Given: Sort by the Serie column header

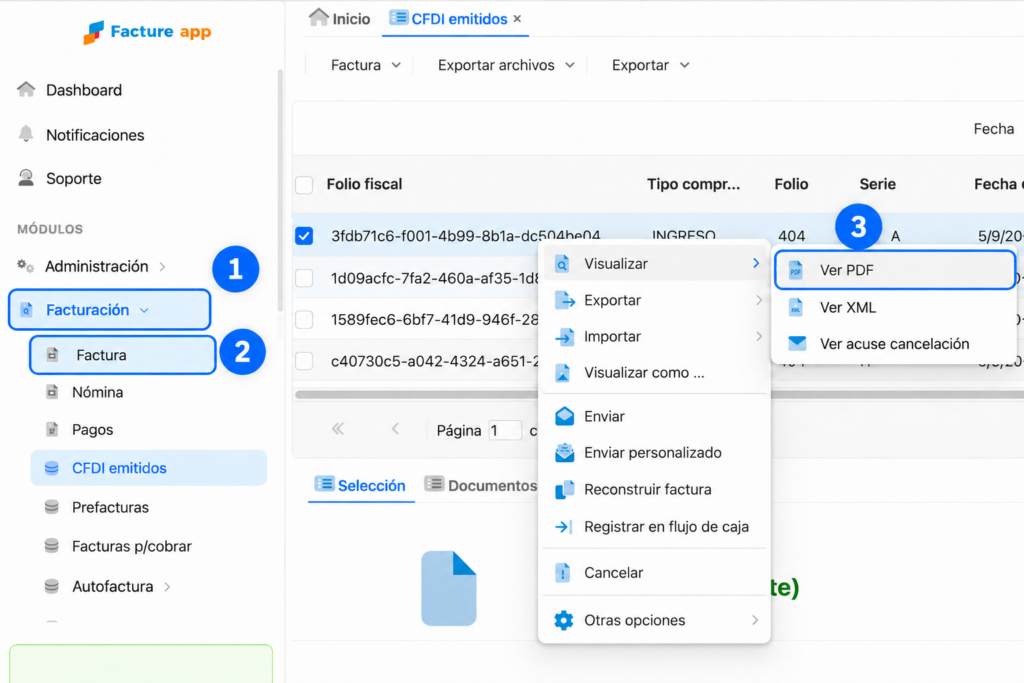Looking at the screenshot, I should (x=877, y=185).
